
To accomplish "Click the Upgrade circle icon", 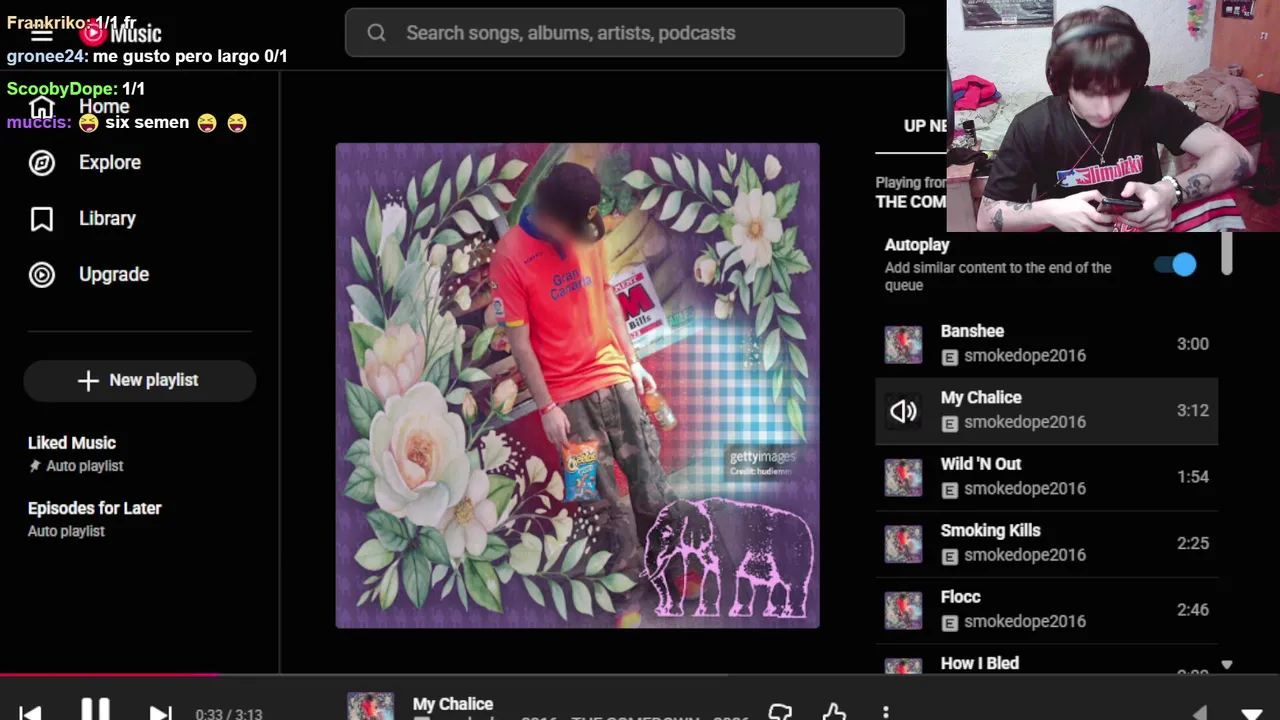I will 42,274.
